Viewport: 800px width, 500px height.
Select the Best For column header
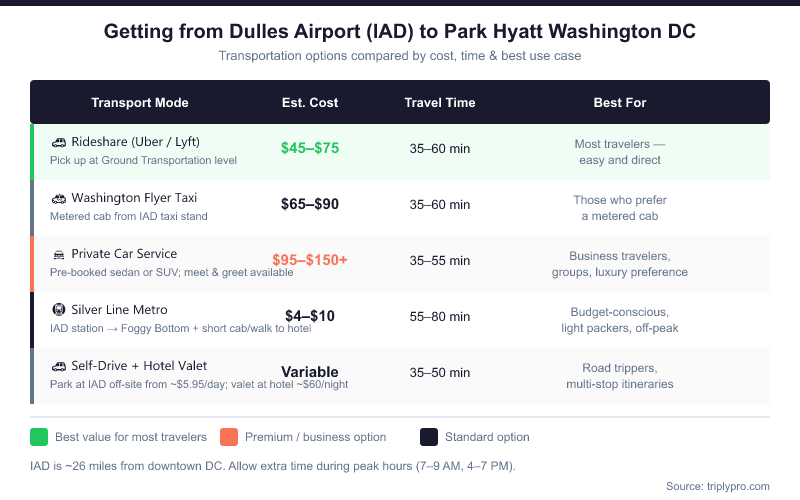(x=620, y=103)
